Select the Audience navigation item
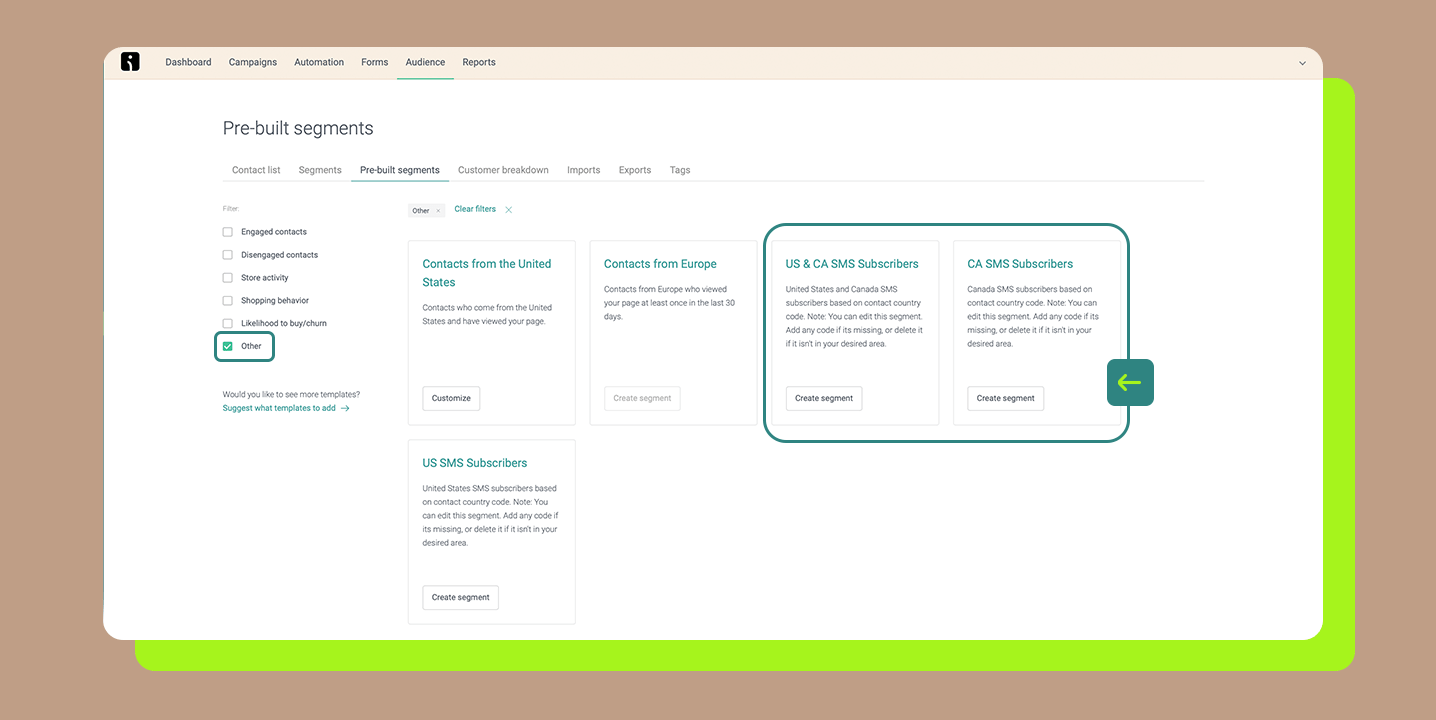The height and width of the screenshot is (720, 1436). 425,62
